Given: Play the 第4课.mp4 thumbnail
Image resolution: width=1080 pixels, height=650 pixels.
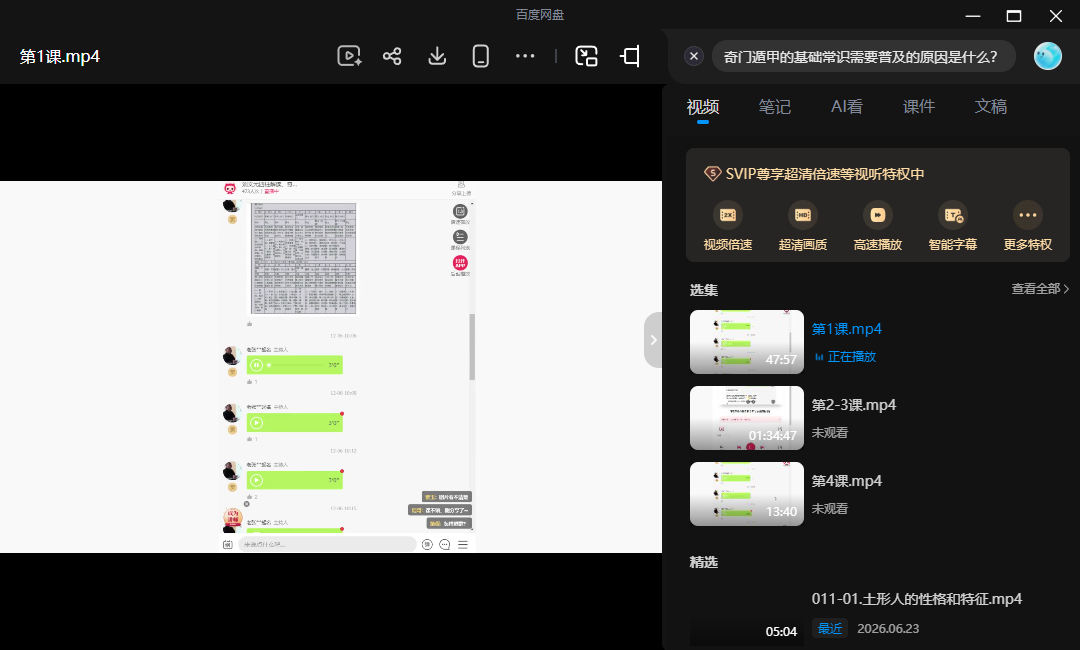Looking at the screenshot, I should coord(747,494).
